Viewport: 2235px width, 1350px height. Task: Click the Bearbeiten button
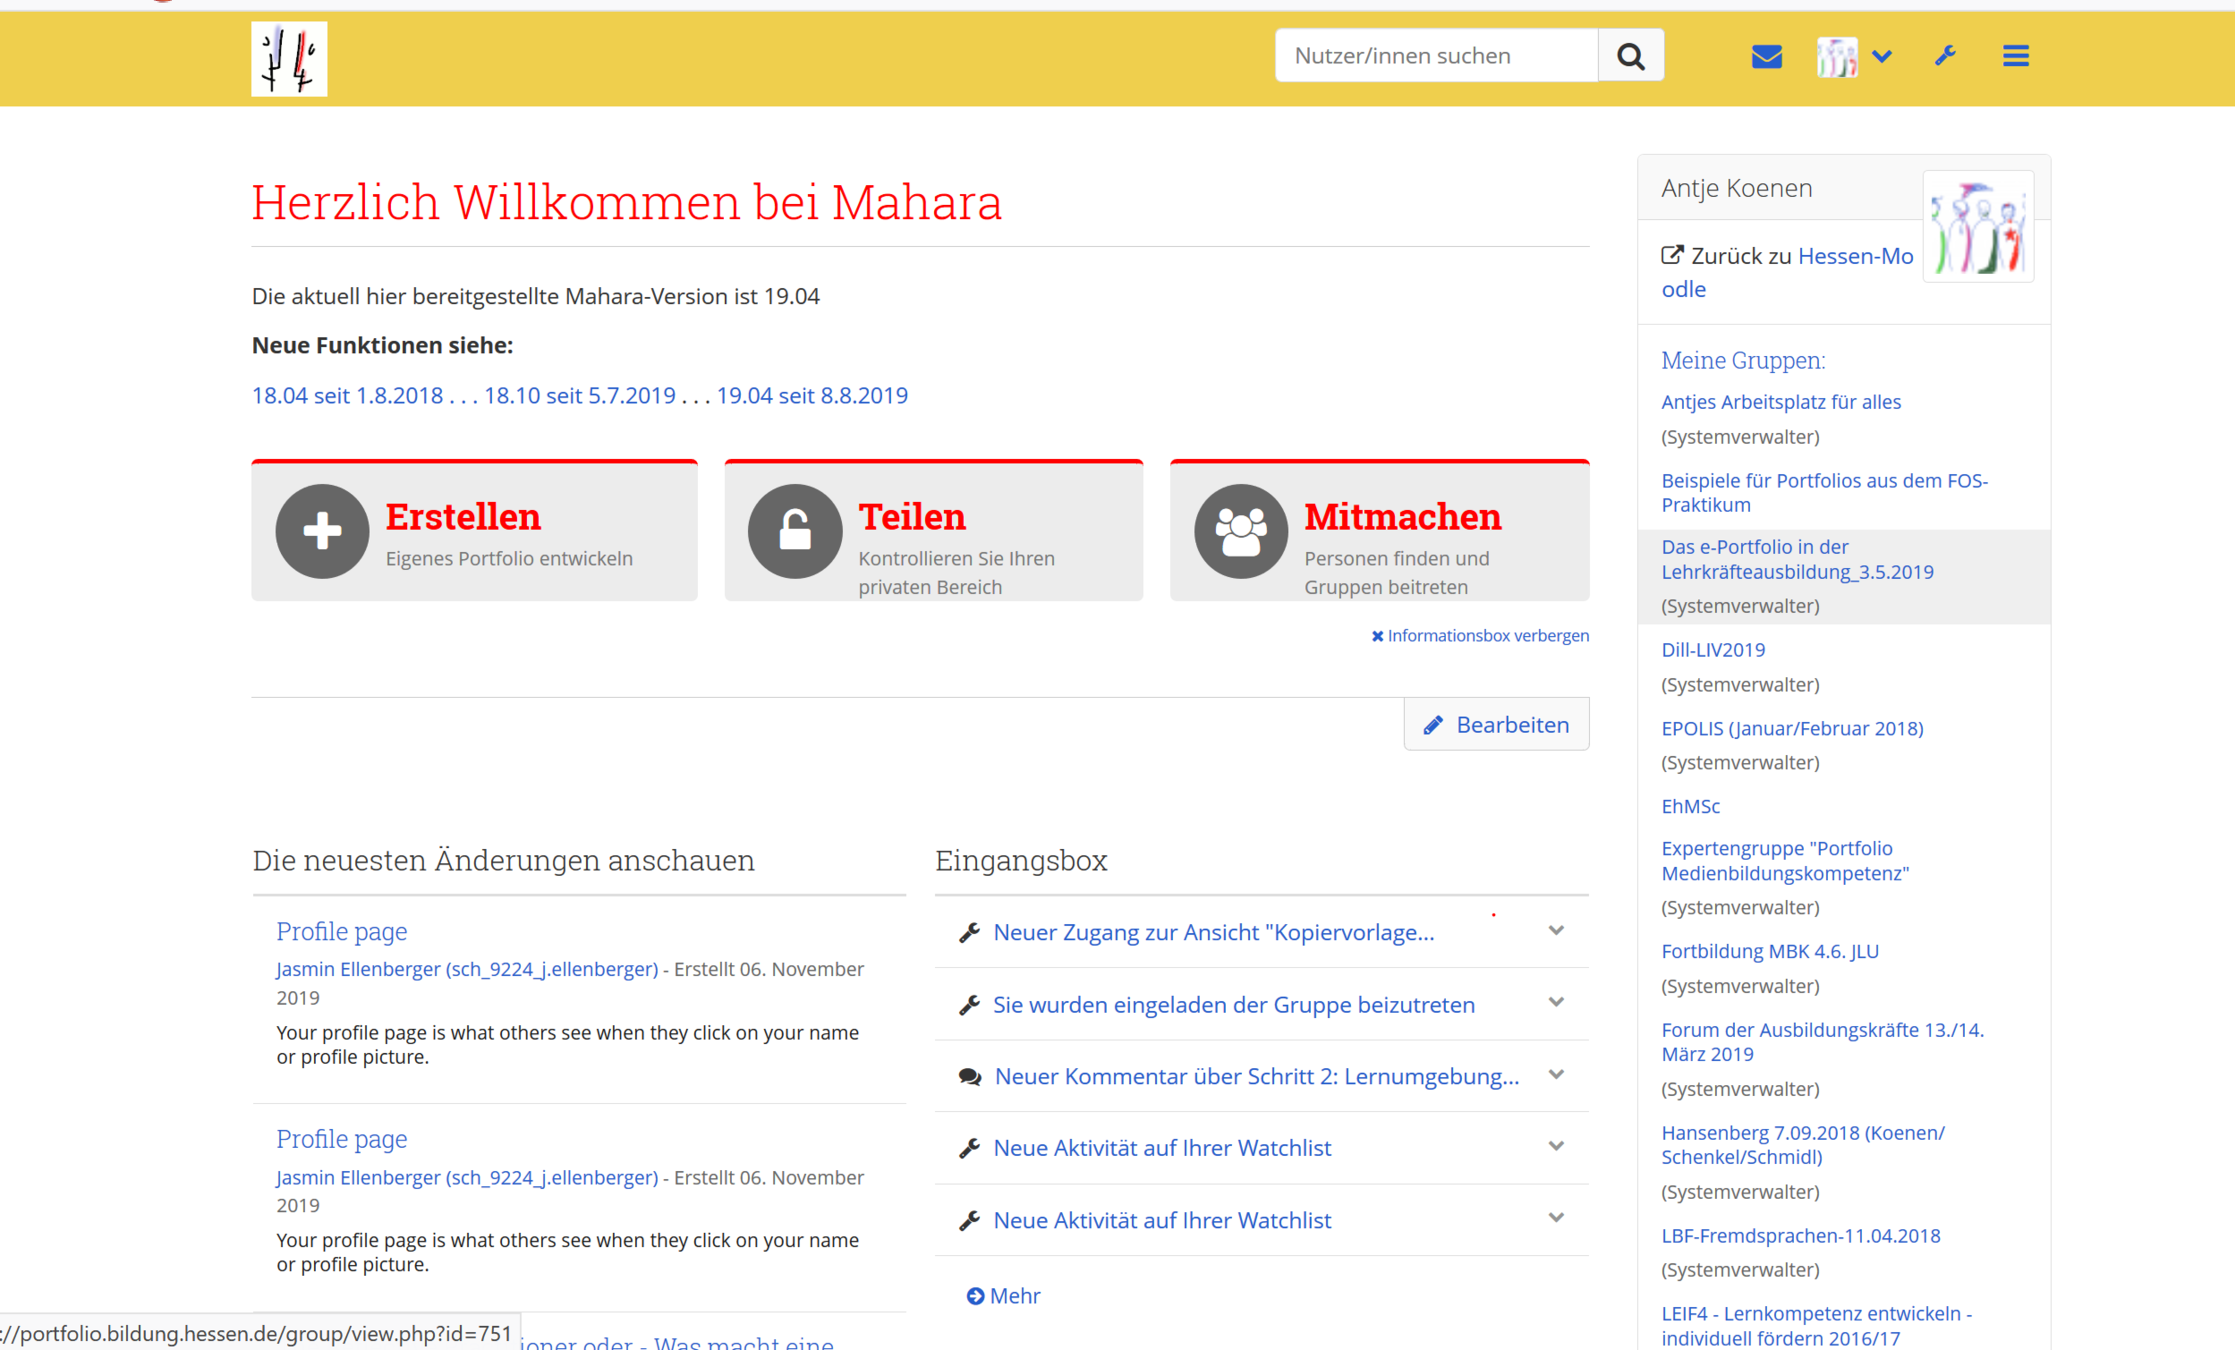(x=1496, y=724)
